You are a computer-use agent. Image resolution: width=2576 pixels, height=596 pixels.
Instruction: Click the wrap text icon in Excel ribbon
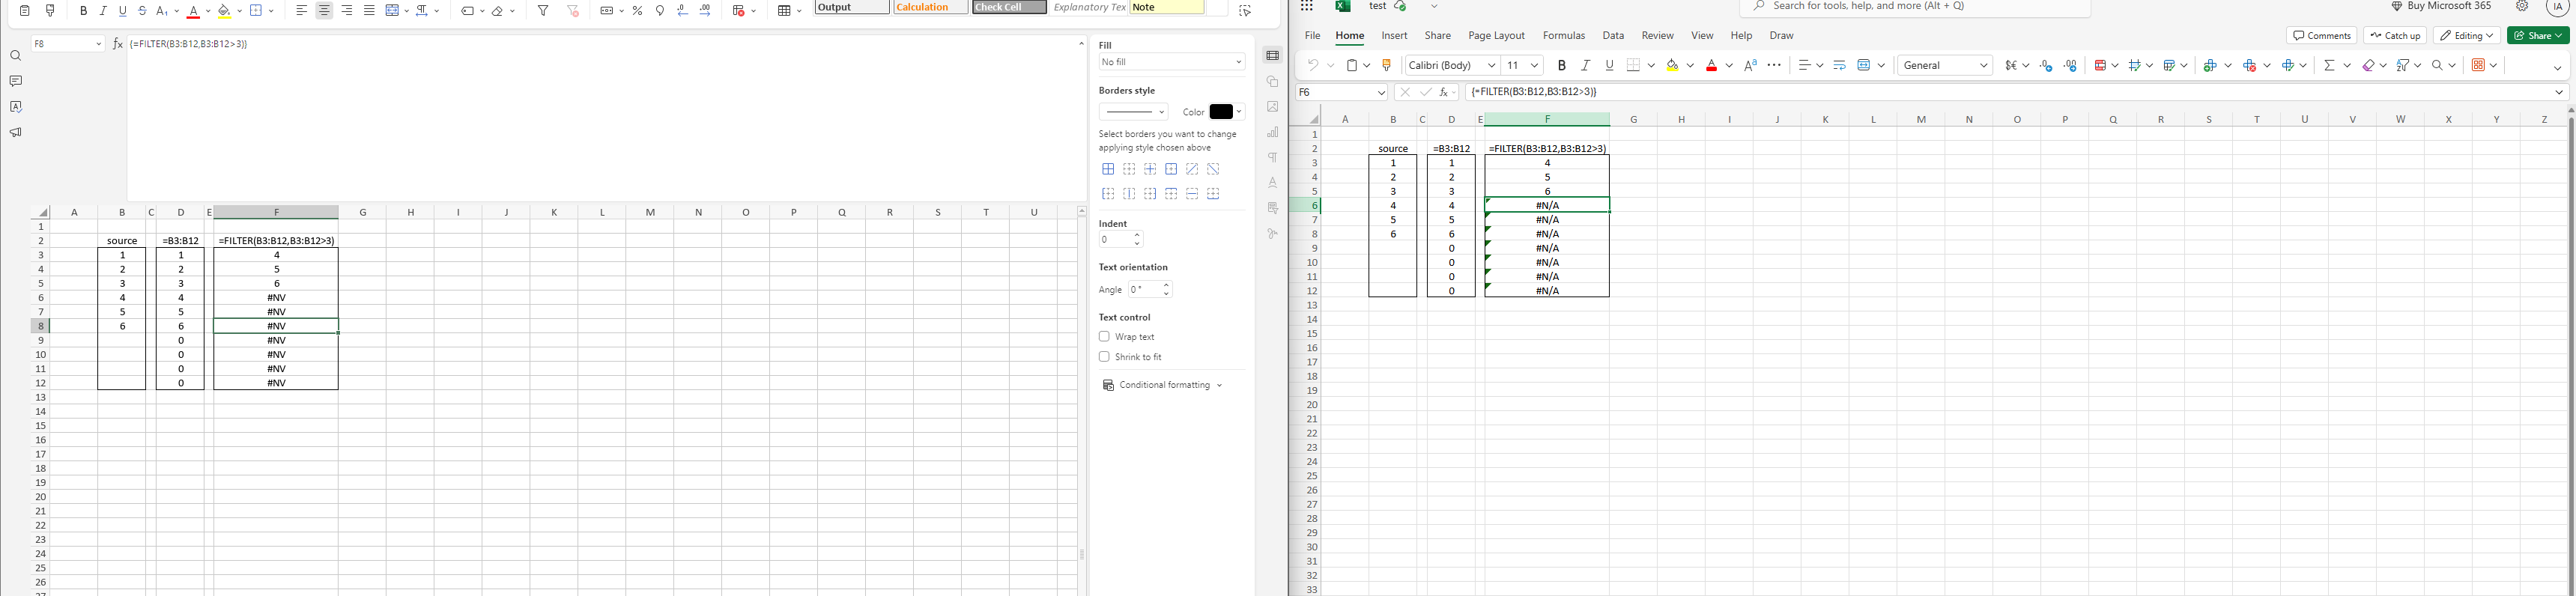pos(1839,66)
